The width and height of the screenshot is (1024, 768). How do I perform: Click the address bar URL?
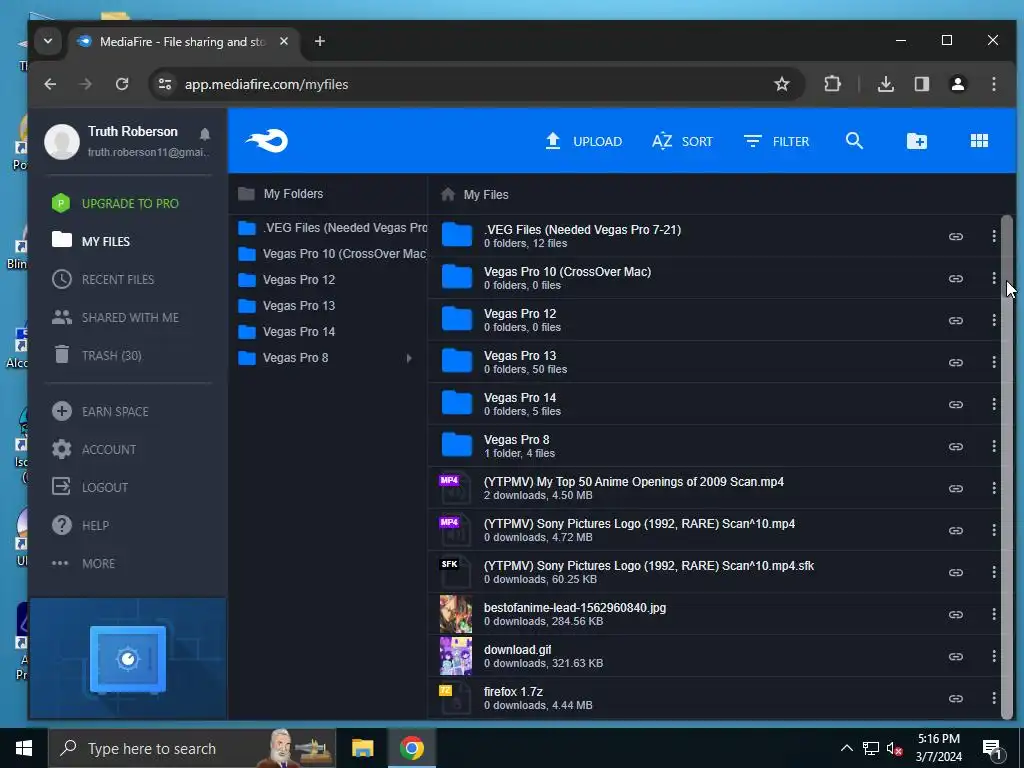pos(266,84)
